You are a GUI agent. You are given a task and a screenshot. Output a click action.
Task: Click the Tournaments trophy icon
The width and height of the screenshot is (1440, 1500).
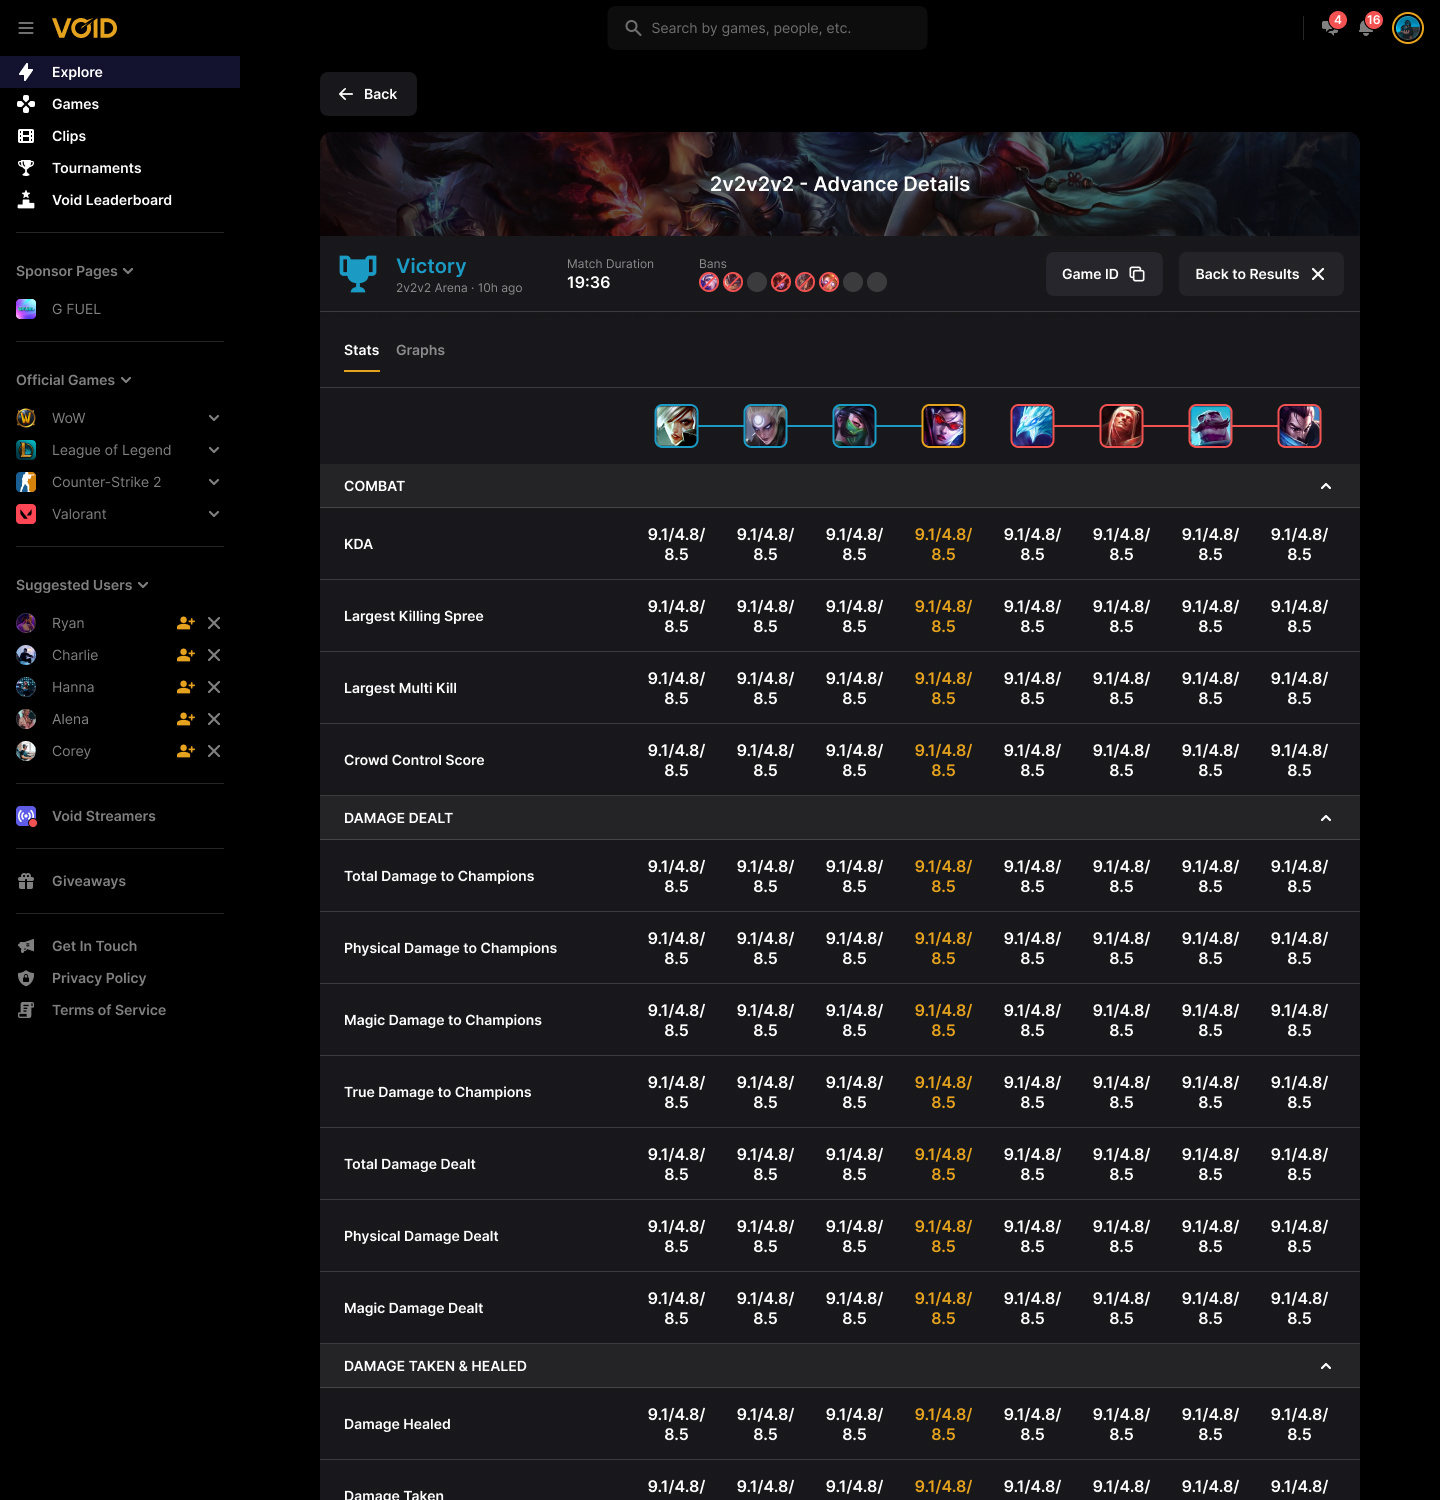click(x=26, y=168)
